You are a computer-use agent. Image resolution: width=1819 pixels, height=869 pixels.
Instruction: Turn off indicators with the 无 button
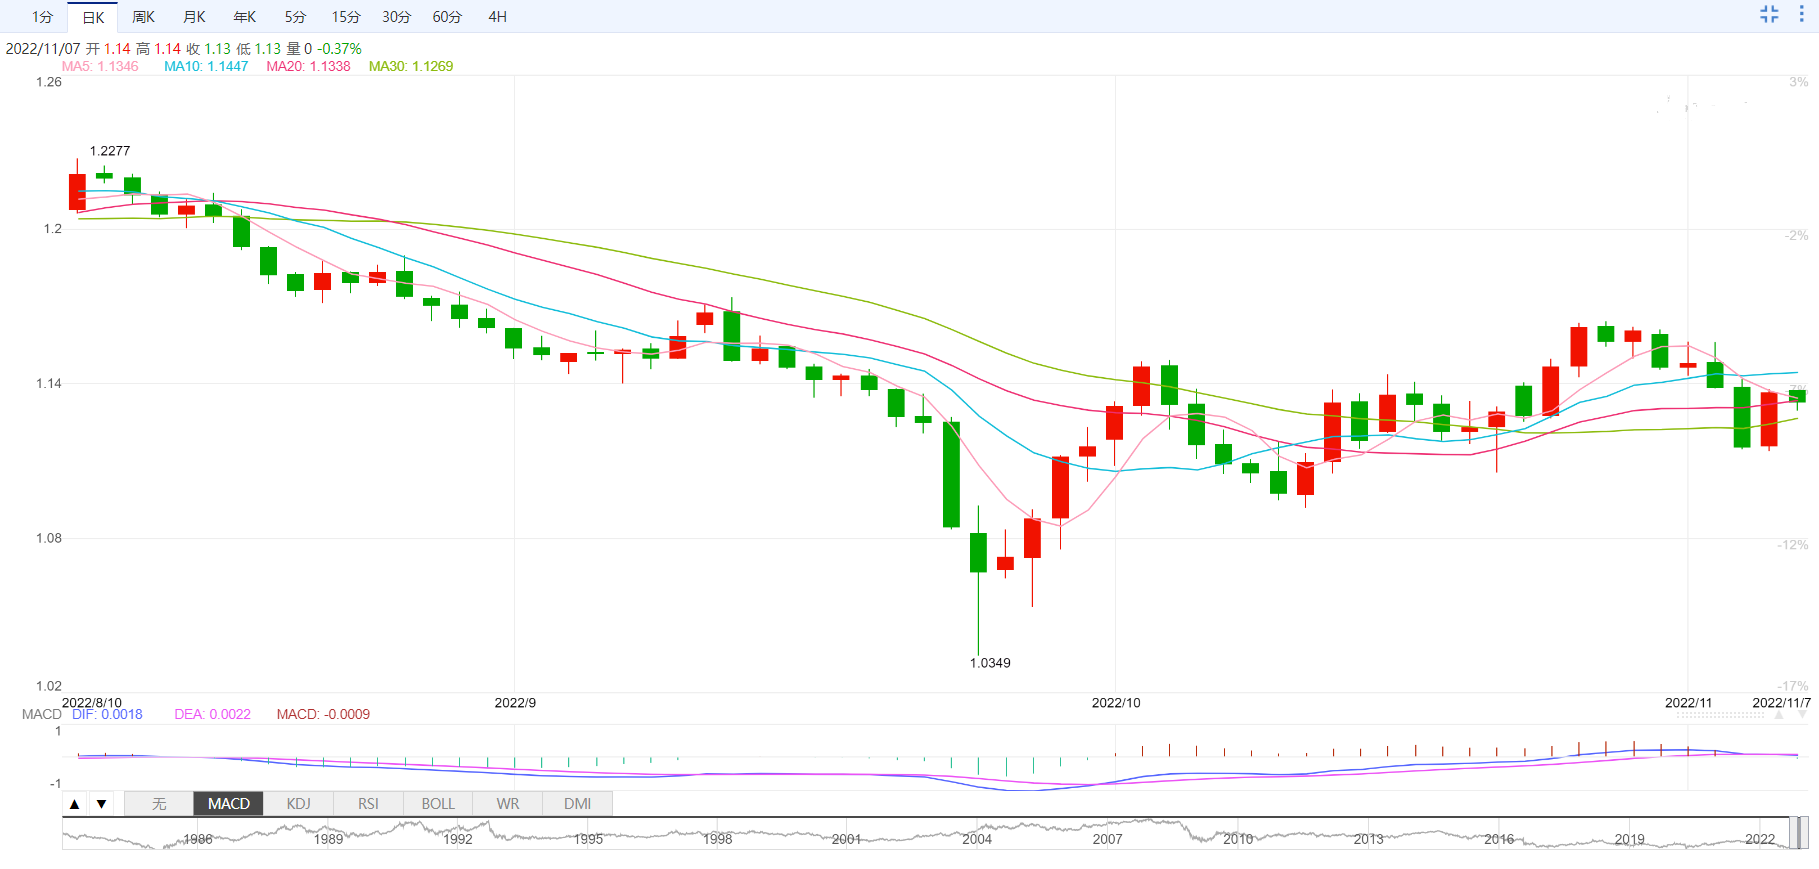point(159,804)
